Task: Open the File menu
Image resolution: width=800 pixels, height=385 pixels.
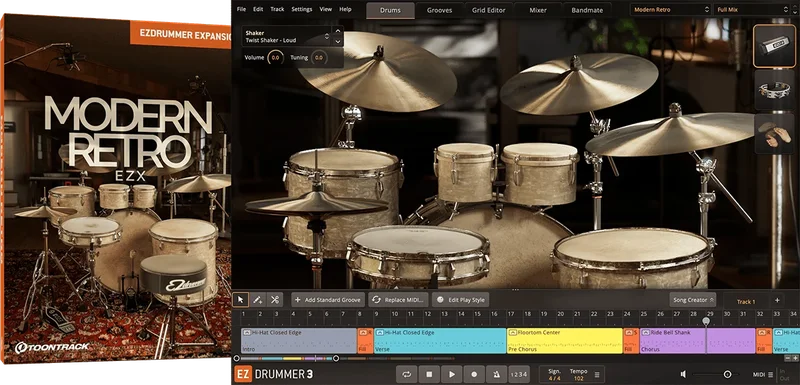Action: point(241,9)
